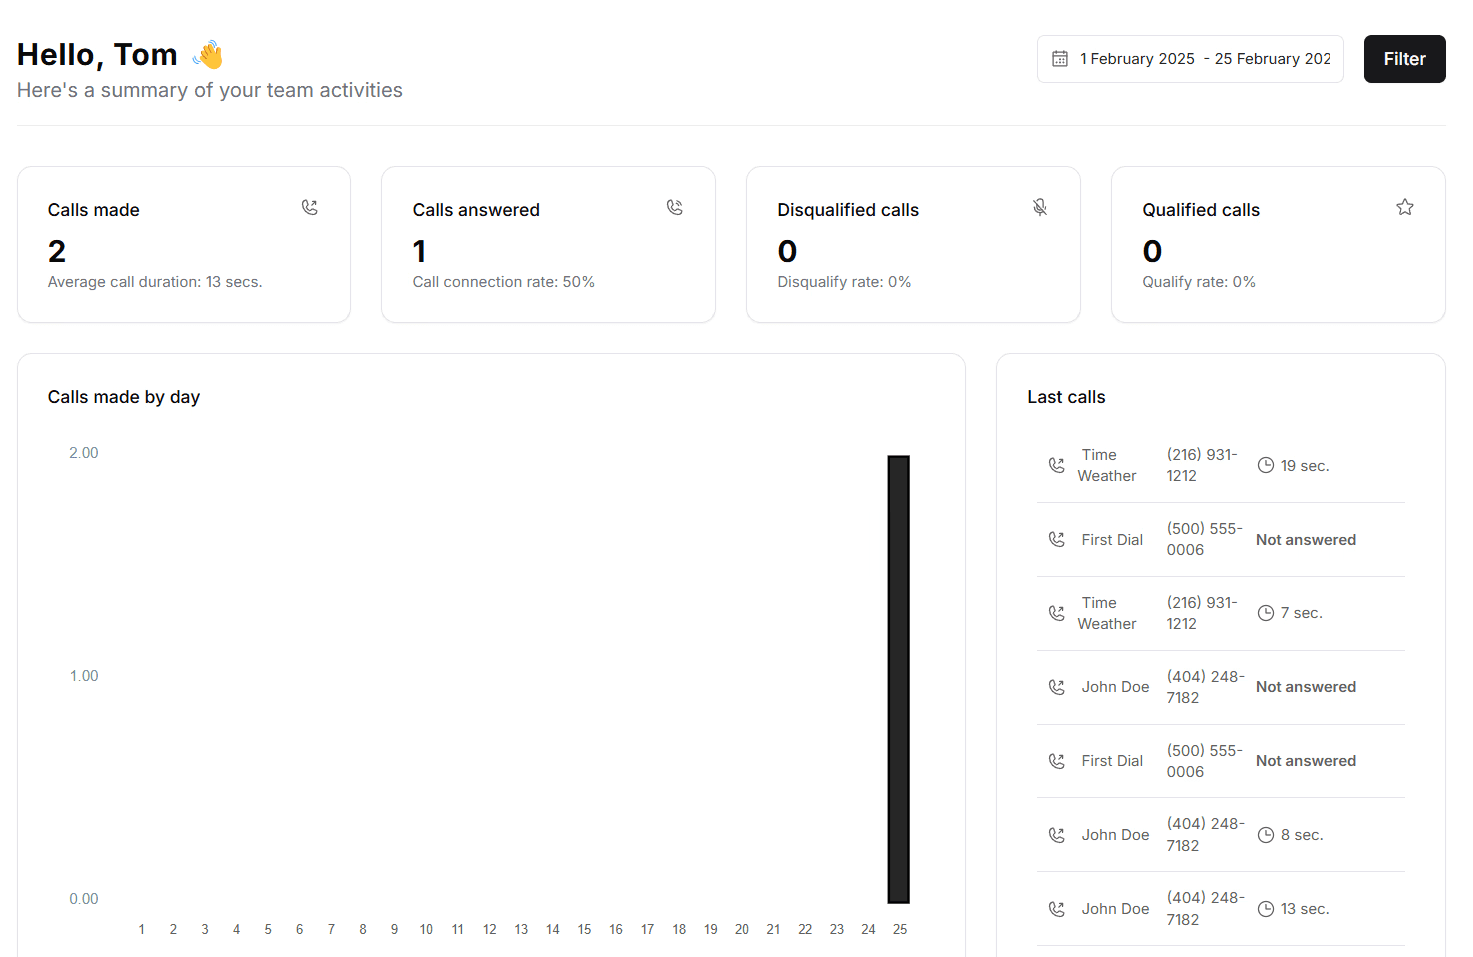1473x957 pixels.
Task: Click the phone icon next to John Doe's 13 sec. call
Action: coord(1057,909)
